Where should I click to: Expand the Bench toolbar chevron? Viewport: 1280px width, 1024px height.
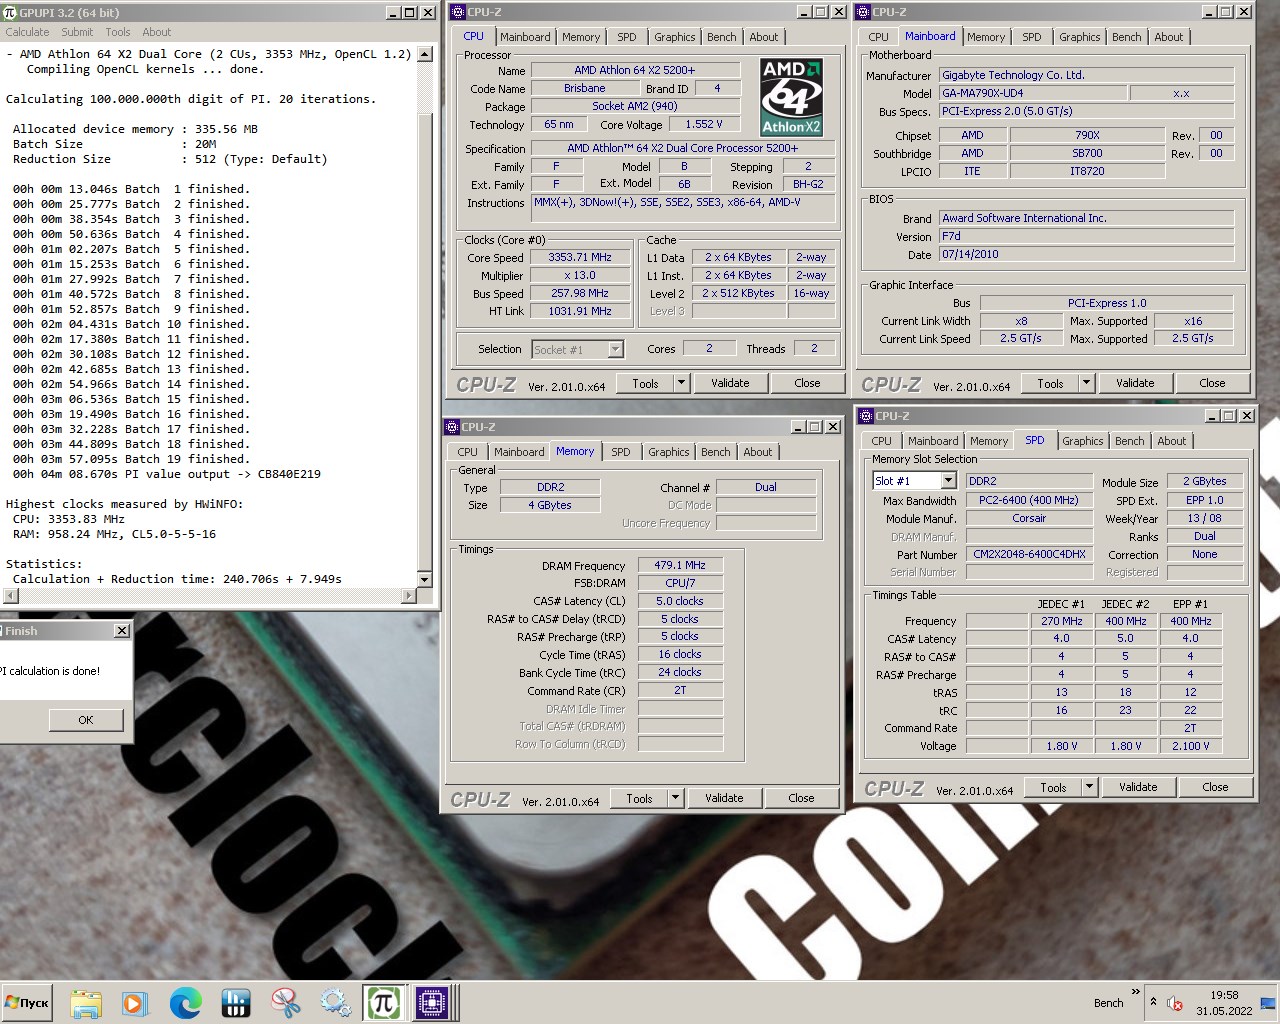[x=1135, y=992]
